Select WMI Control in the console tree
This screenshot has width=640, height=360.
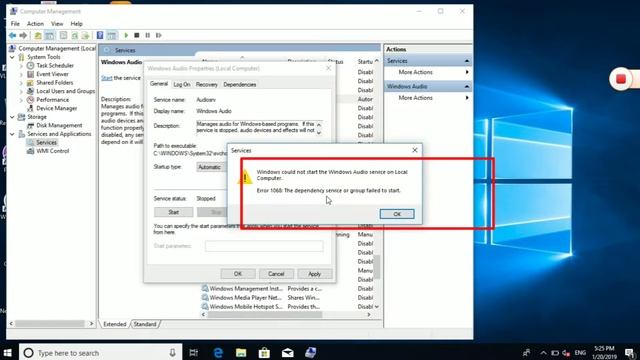(53, 151)
